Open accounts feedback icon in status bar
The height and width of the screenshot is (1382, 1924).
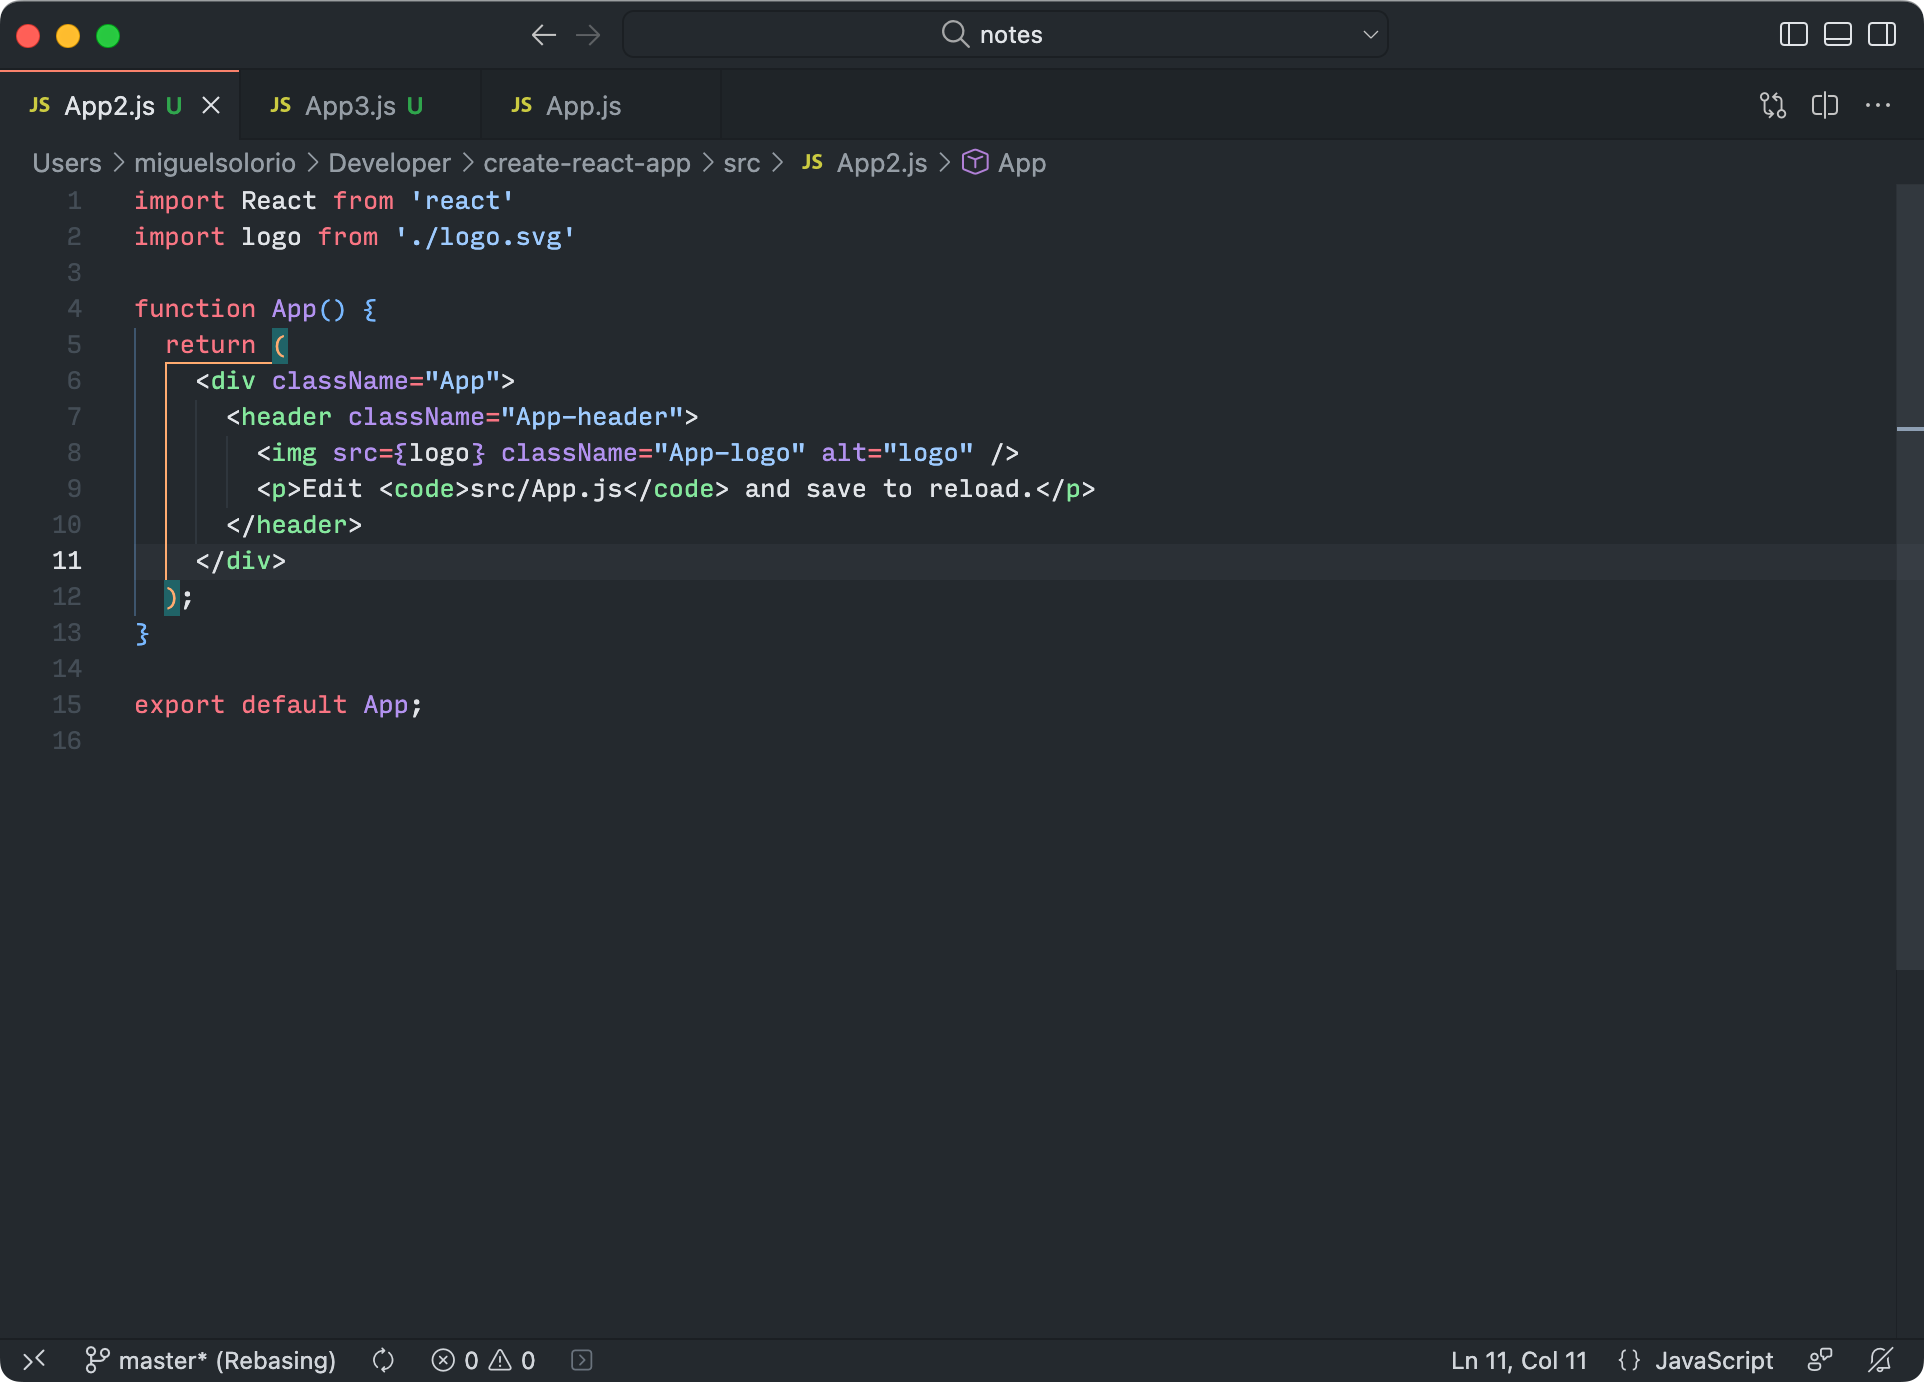point(1818,1360)
